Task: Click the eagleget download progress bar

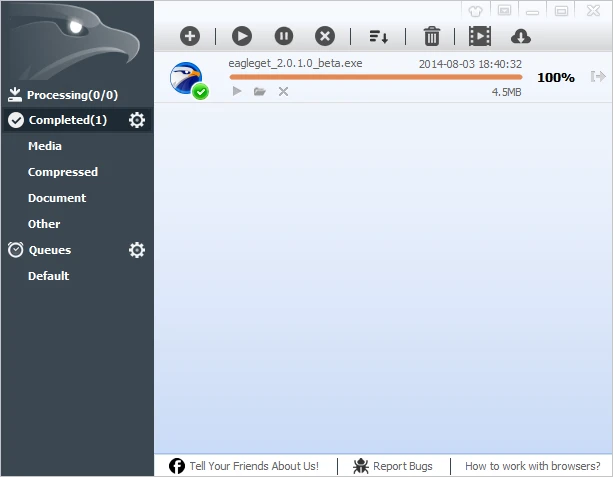Action: click(375, 77)
